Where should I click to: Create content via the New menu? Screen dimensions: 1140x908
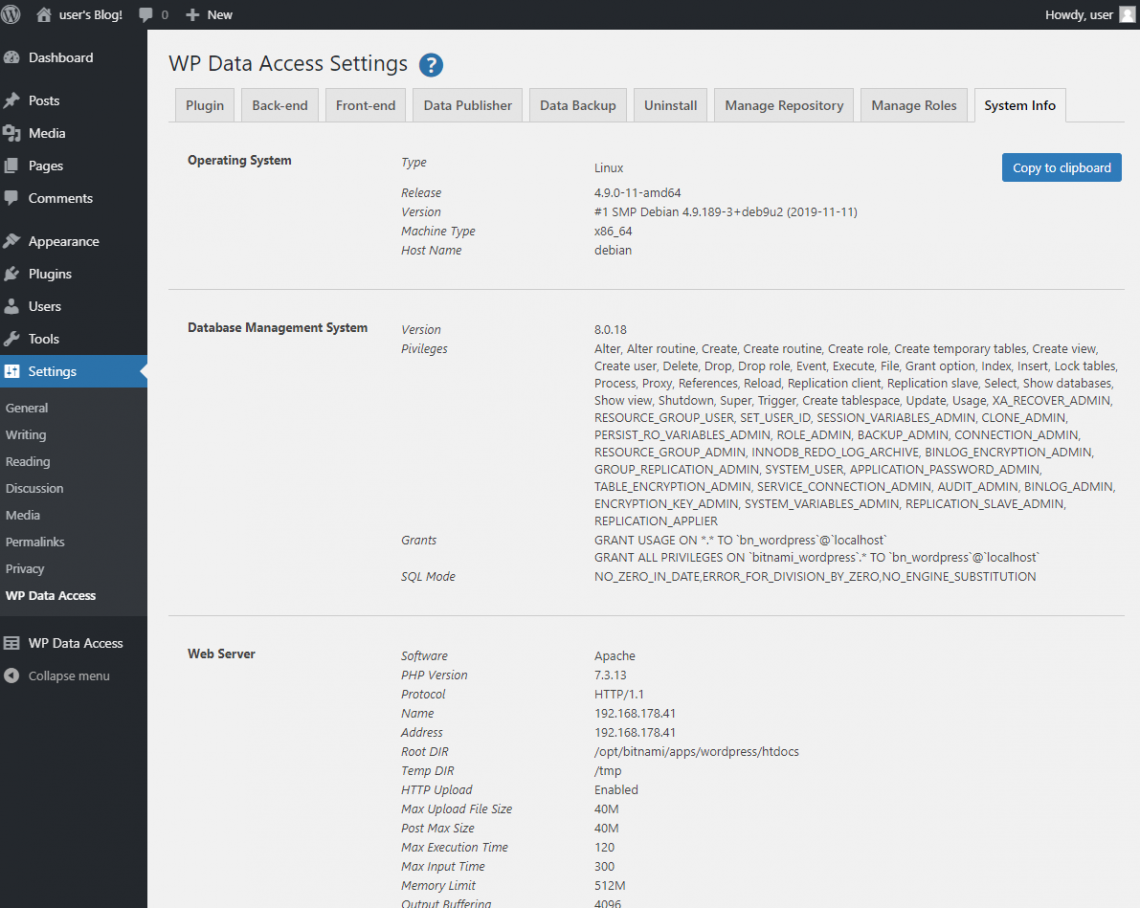point(208,14)
